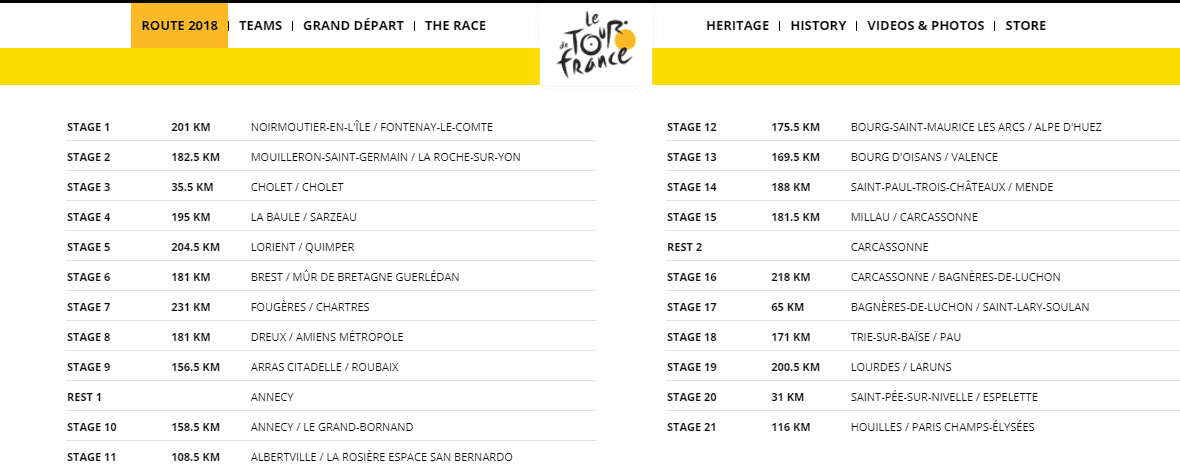The height and width of the screenshot is (475, 1180).
Task: Click the Le Tour de France logo
Action: point(596,45)
